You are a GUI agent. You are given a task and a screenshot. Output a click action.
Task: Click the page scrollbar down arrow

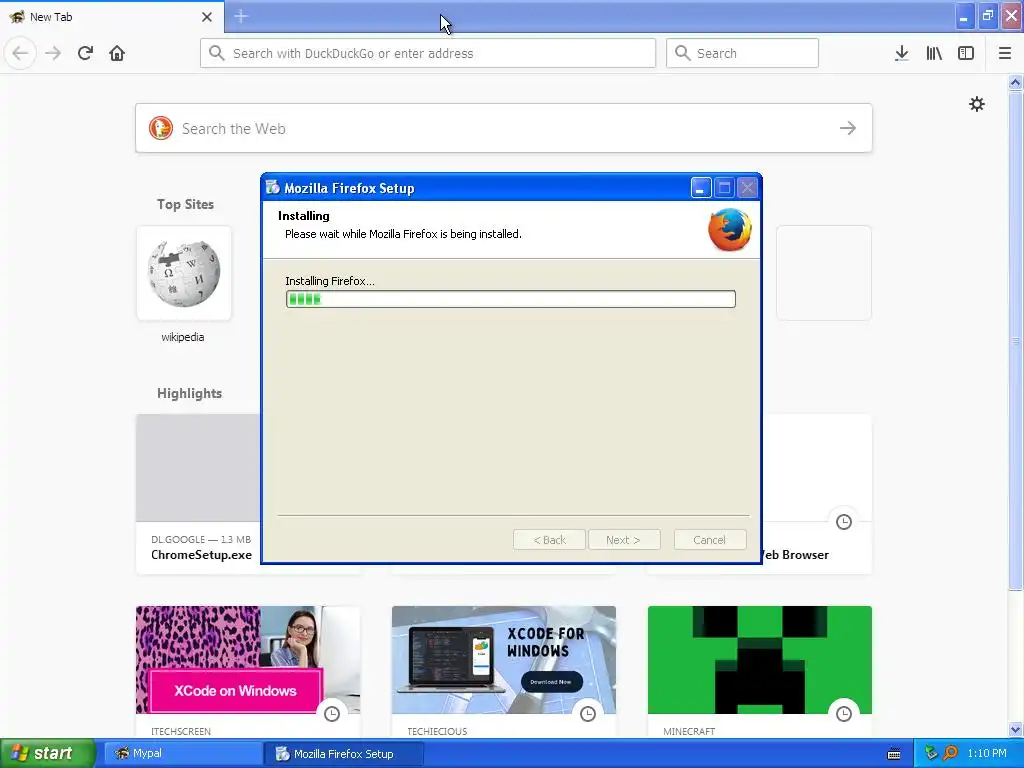click(1015, 729)
